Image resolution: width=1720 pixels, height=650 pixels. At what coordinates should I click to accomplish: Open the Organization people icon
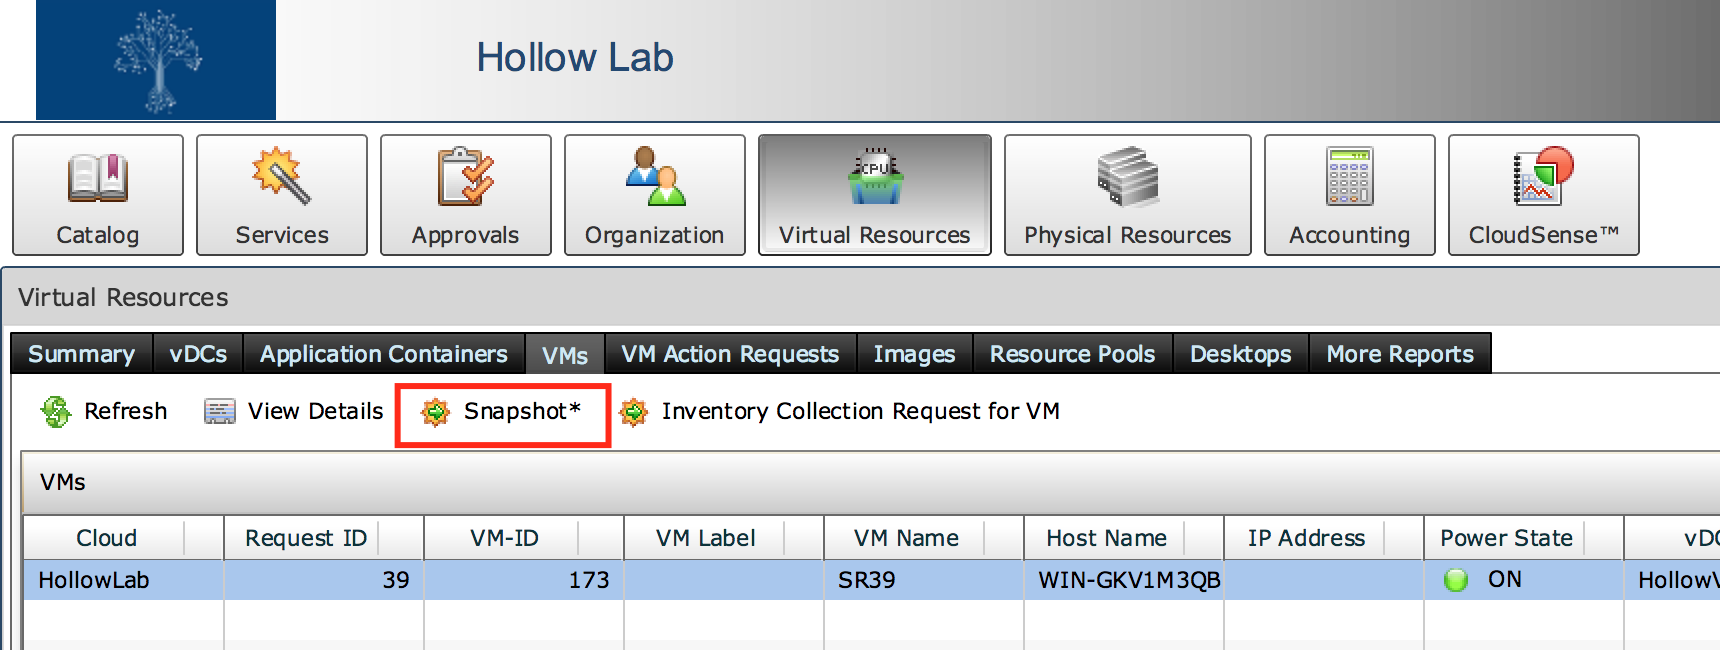pyautogui.click(x=654, y=176)
